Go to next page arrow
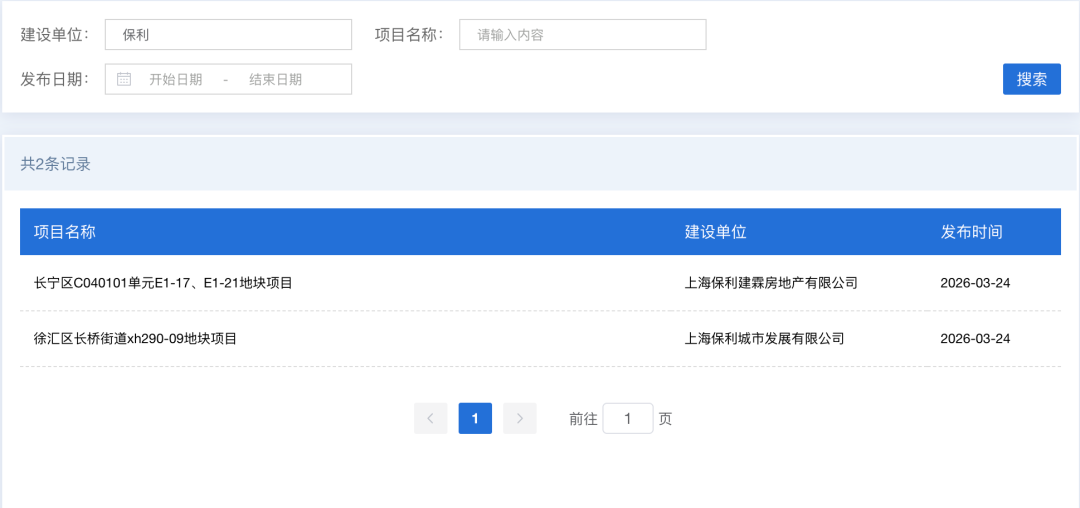Image resolution: width=1080 pixels, height=508 pixels. (x=520, y=418)
